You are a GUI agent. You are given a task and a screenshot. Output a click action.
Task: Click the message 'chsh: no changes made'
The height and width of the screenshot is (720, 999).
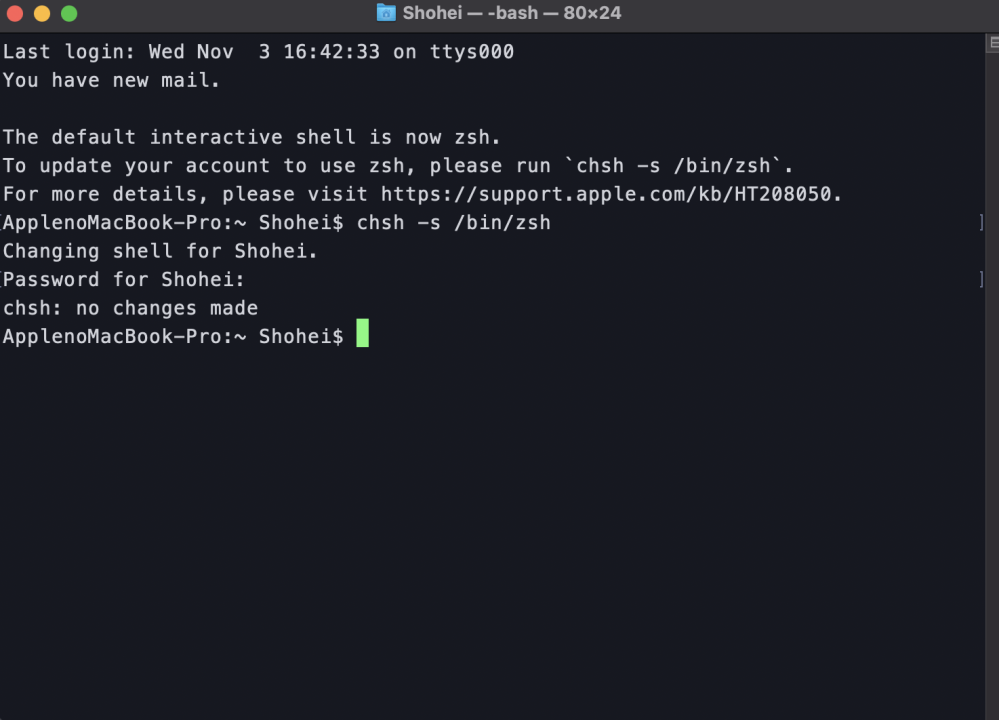[x=129, y=308]
